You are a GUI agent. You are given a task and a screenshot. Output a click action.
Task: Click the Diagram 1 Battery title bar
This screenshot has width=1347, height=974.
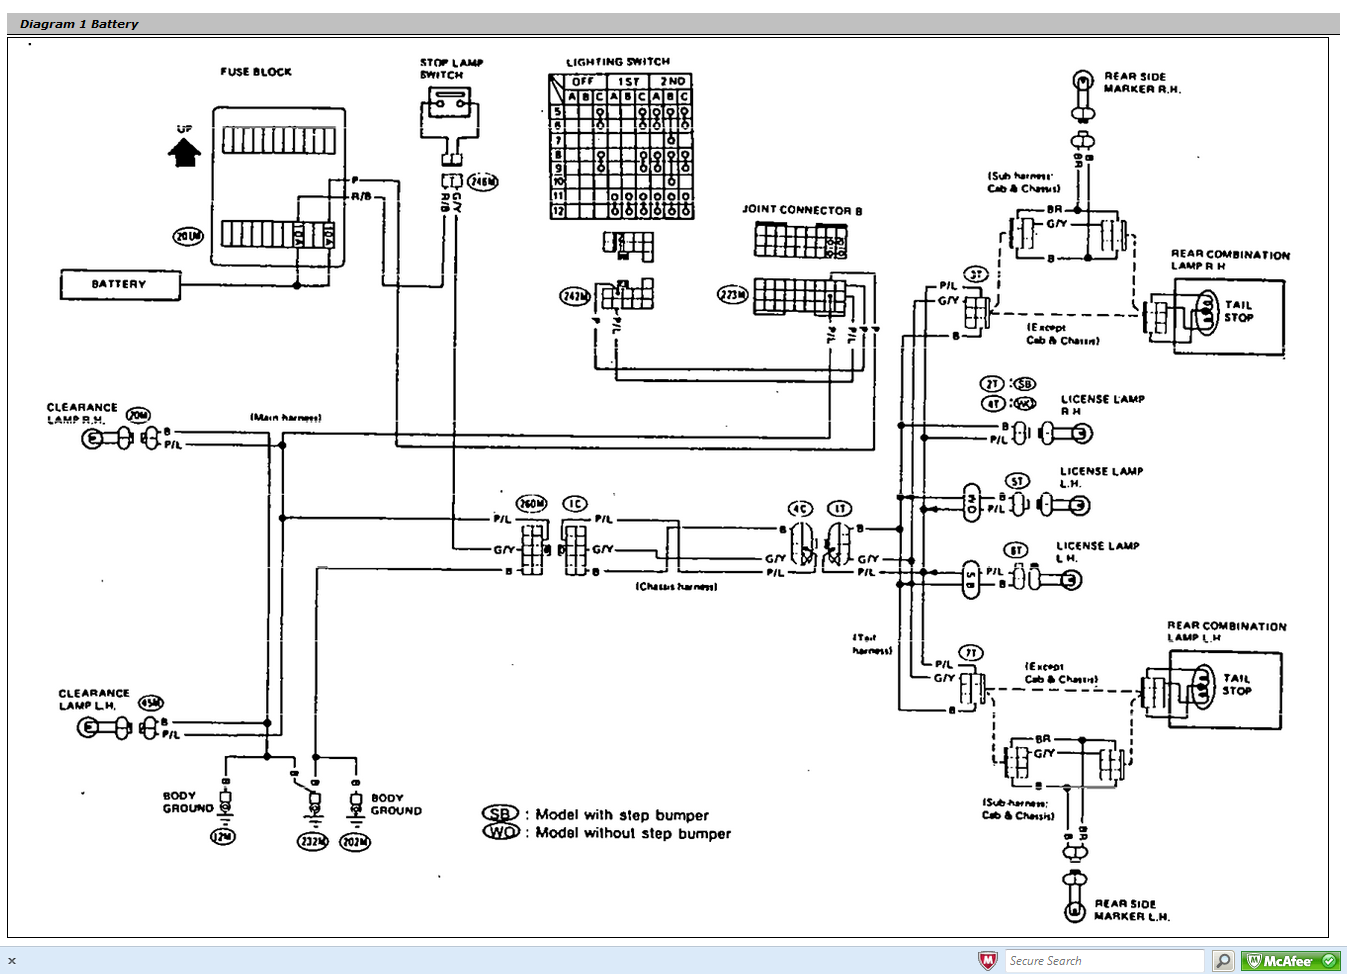tap(80, 22)
